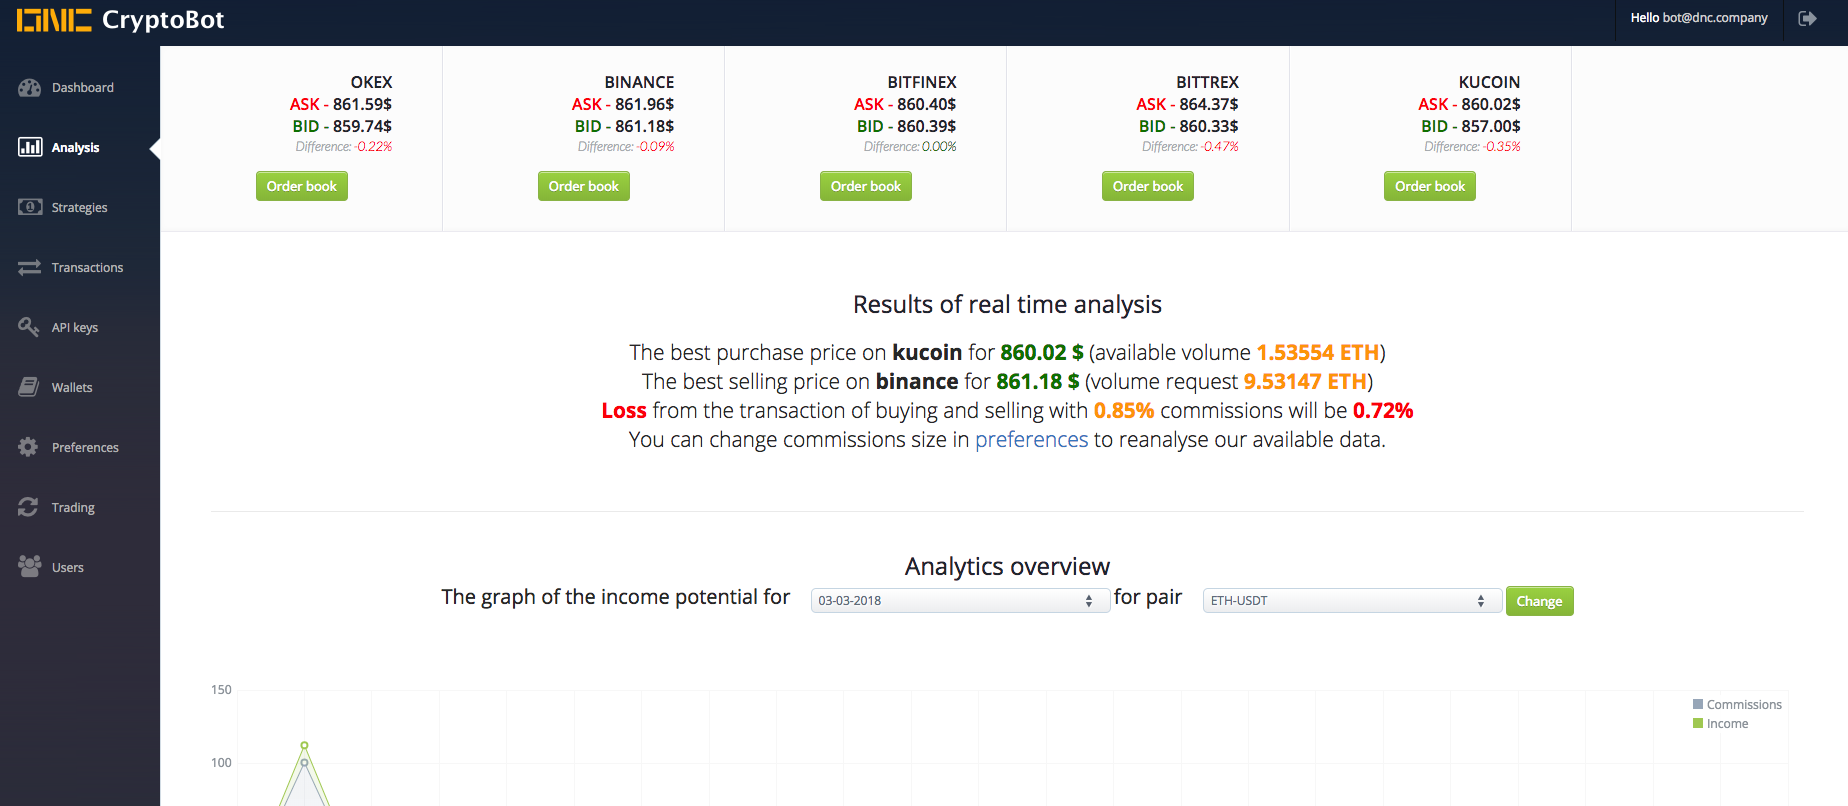
Task: Expand the ETH-USDT pair dropdown
Action: (x=1352, y=601)
